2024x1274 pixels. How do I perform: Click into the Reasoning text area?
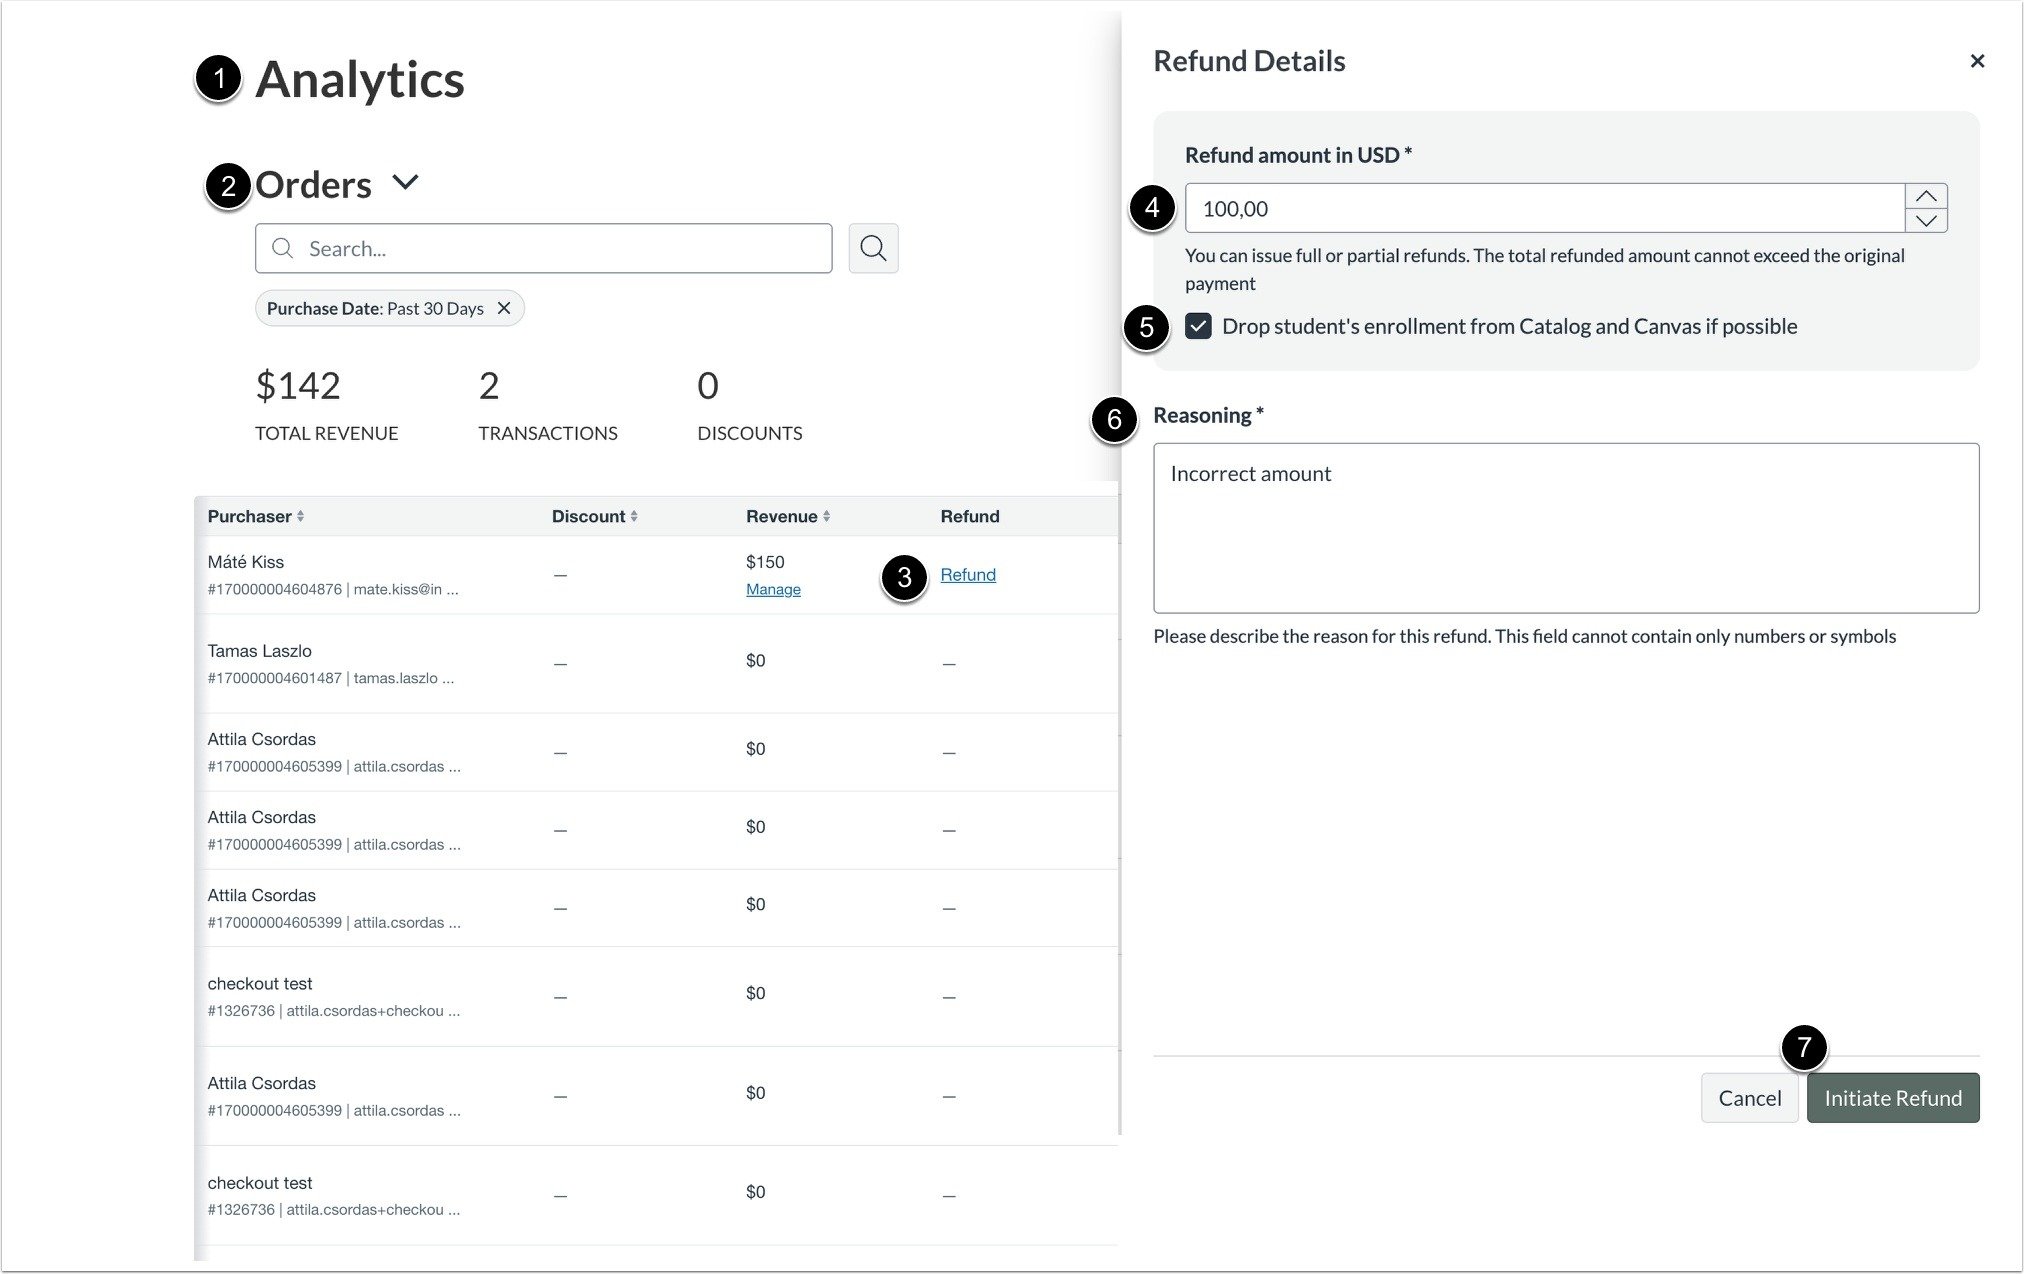pos(1565,528)
